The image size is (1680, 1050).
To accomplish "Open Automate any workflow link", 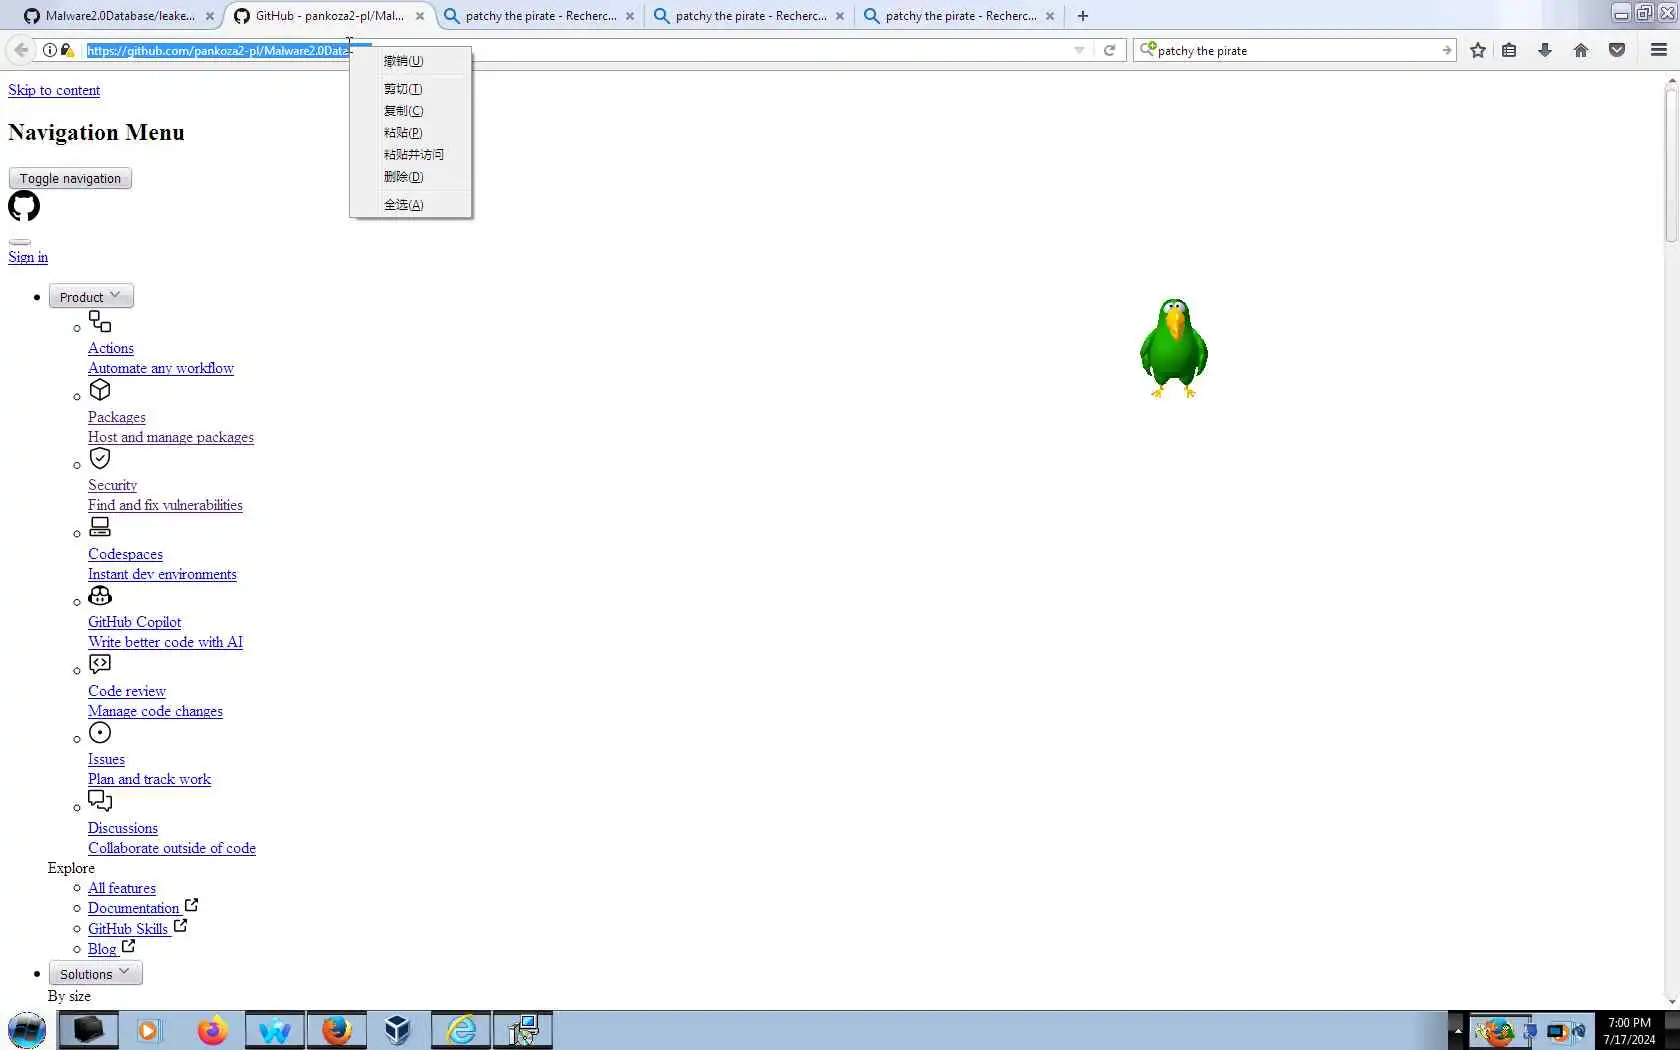I will 161,368.
